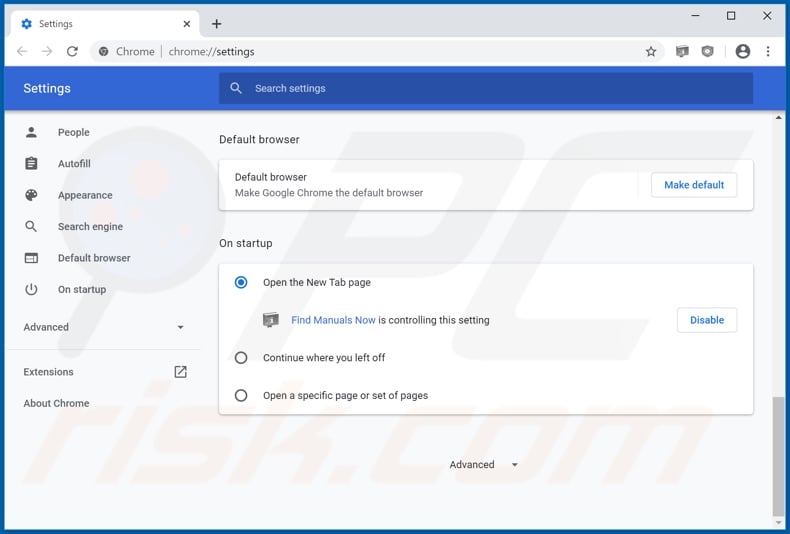Click the Search settings field
The image size is (790, 534).
coord(486,88)
